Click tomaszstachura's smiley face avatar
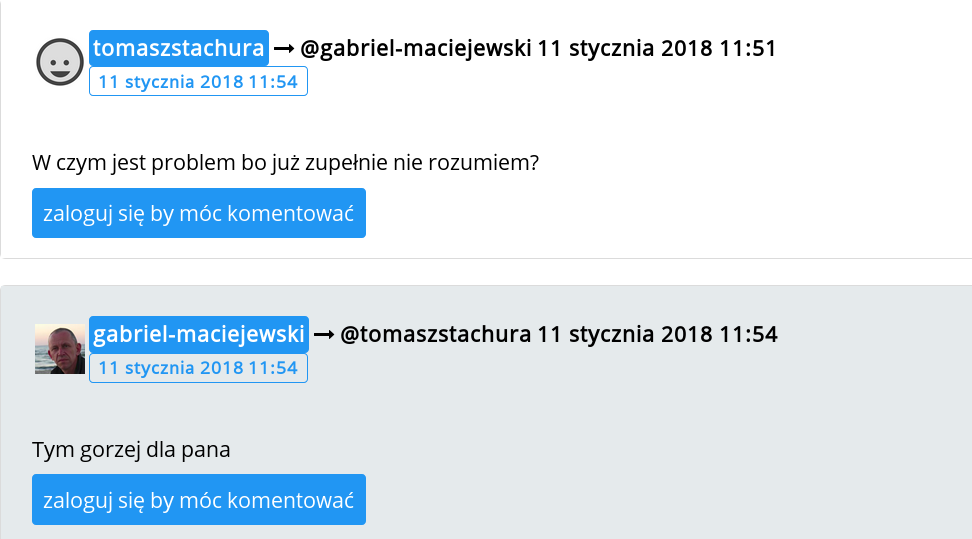Viewport: 972px width, 539px height. tap(60, 62)
